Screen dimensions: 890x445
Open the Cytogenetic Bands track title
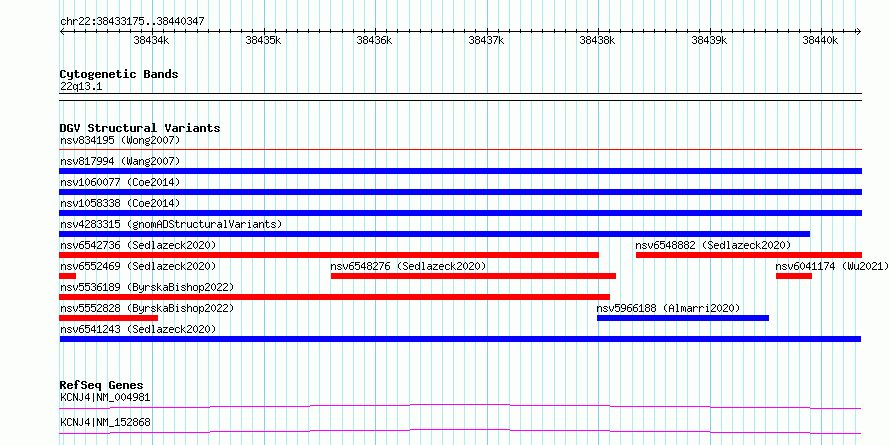[x=119, y=74]
